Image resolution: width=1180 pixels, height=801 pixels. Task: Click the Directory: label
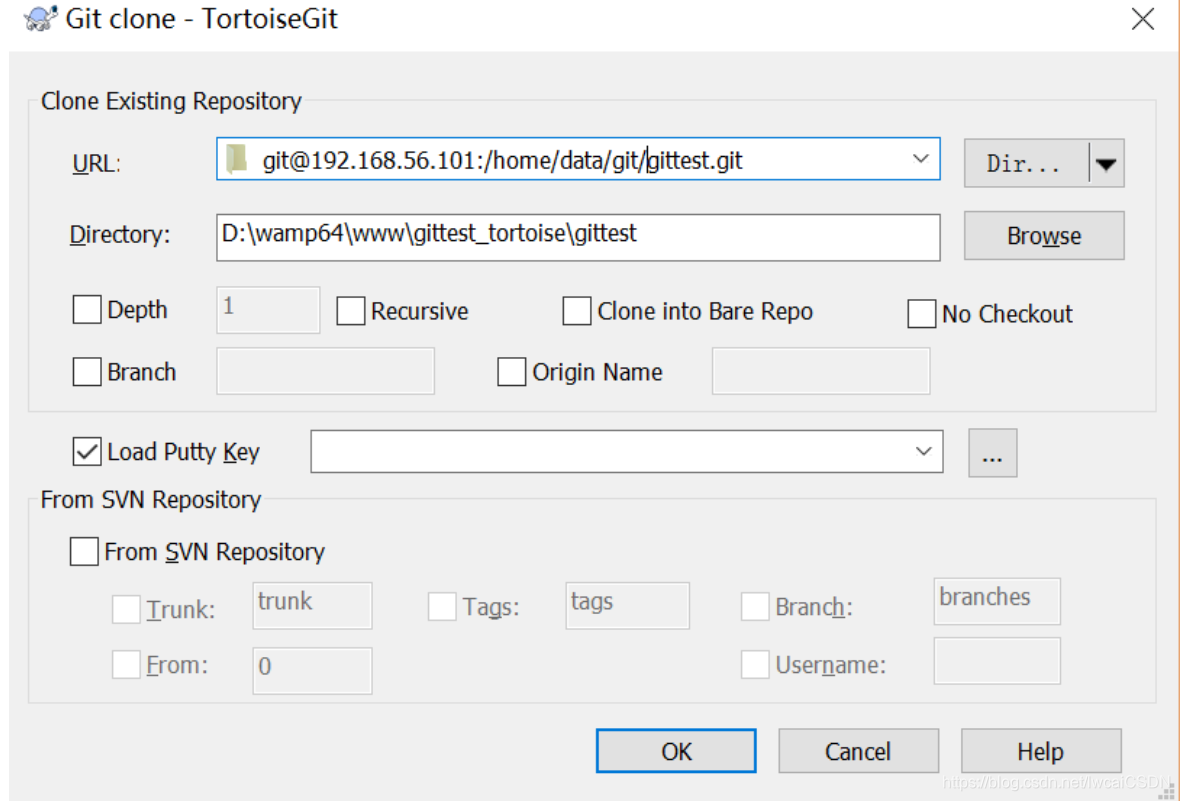point(120,235)
